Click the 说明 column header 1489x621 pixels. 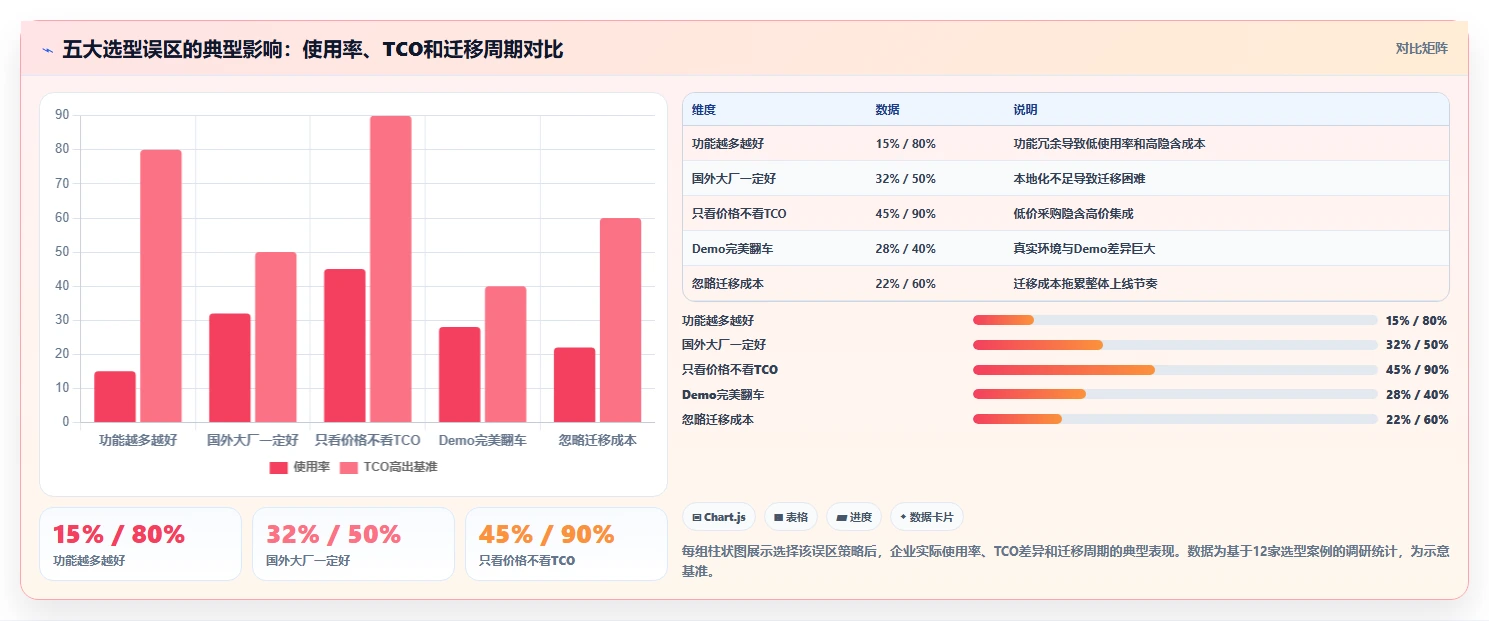(1025, 110)
